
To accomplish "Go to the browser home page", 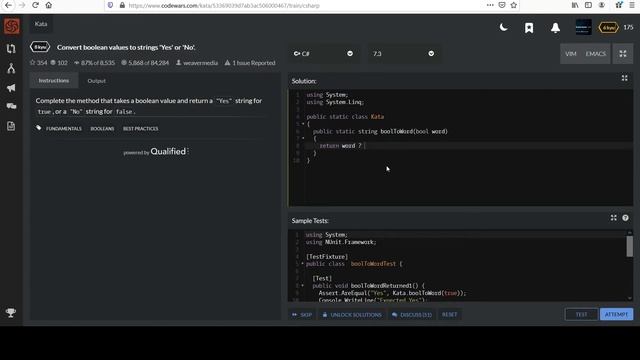I will [x=49, y=5].
